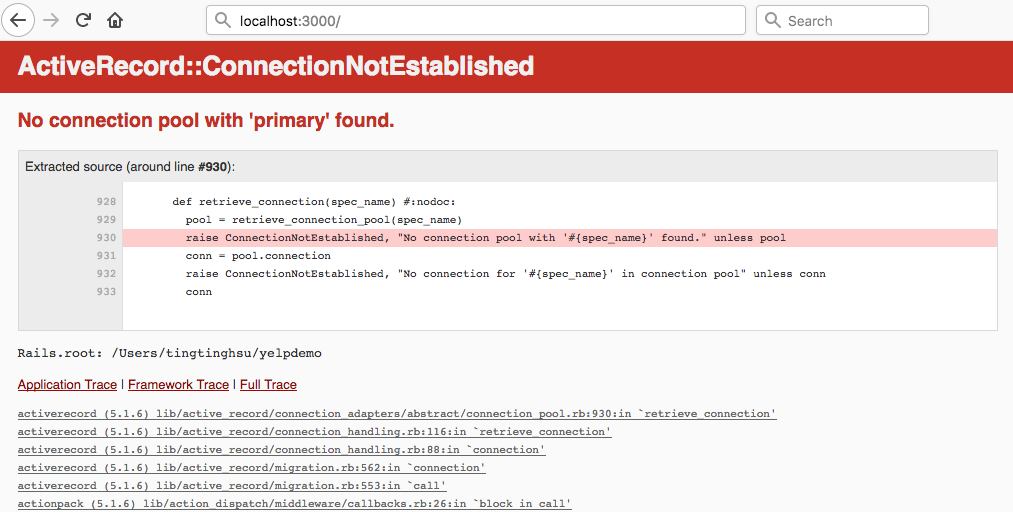Go to browser home page icon
This screenshot has width=1013, height=512.
(x=116, y=20)
